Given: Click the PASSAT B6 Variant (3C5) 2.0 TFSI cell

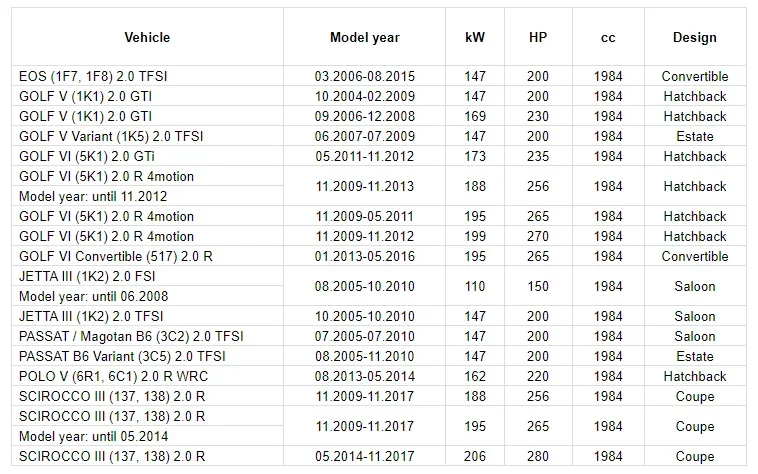Looking at the screenshot, I should point(147,356).
